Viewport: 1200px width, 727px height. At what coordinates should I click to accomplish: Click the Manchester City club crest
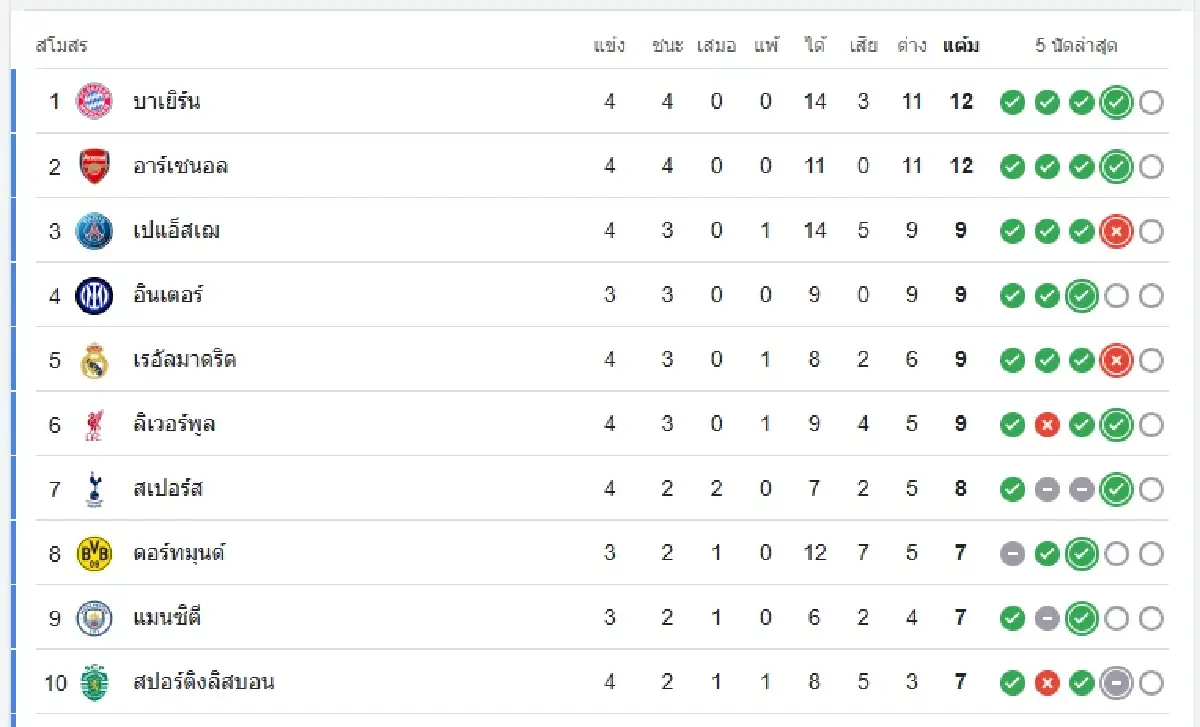95,618
